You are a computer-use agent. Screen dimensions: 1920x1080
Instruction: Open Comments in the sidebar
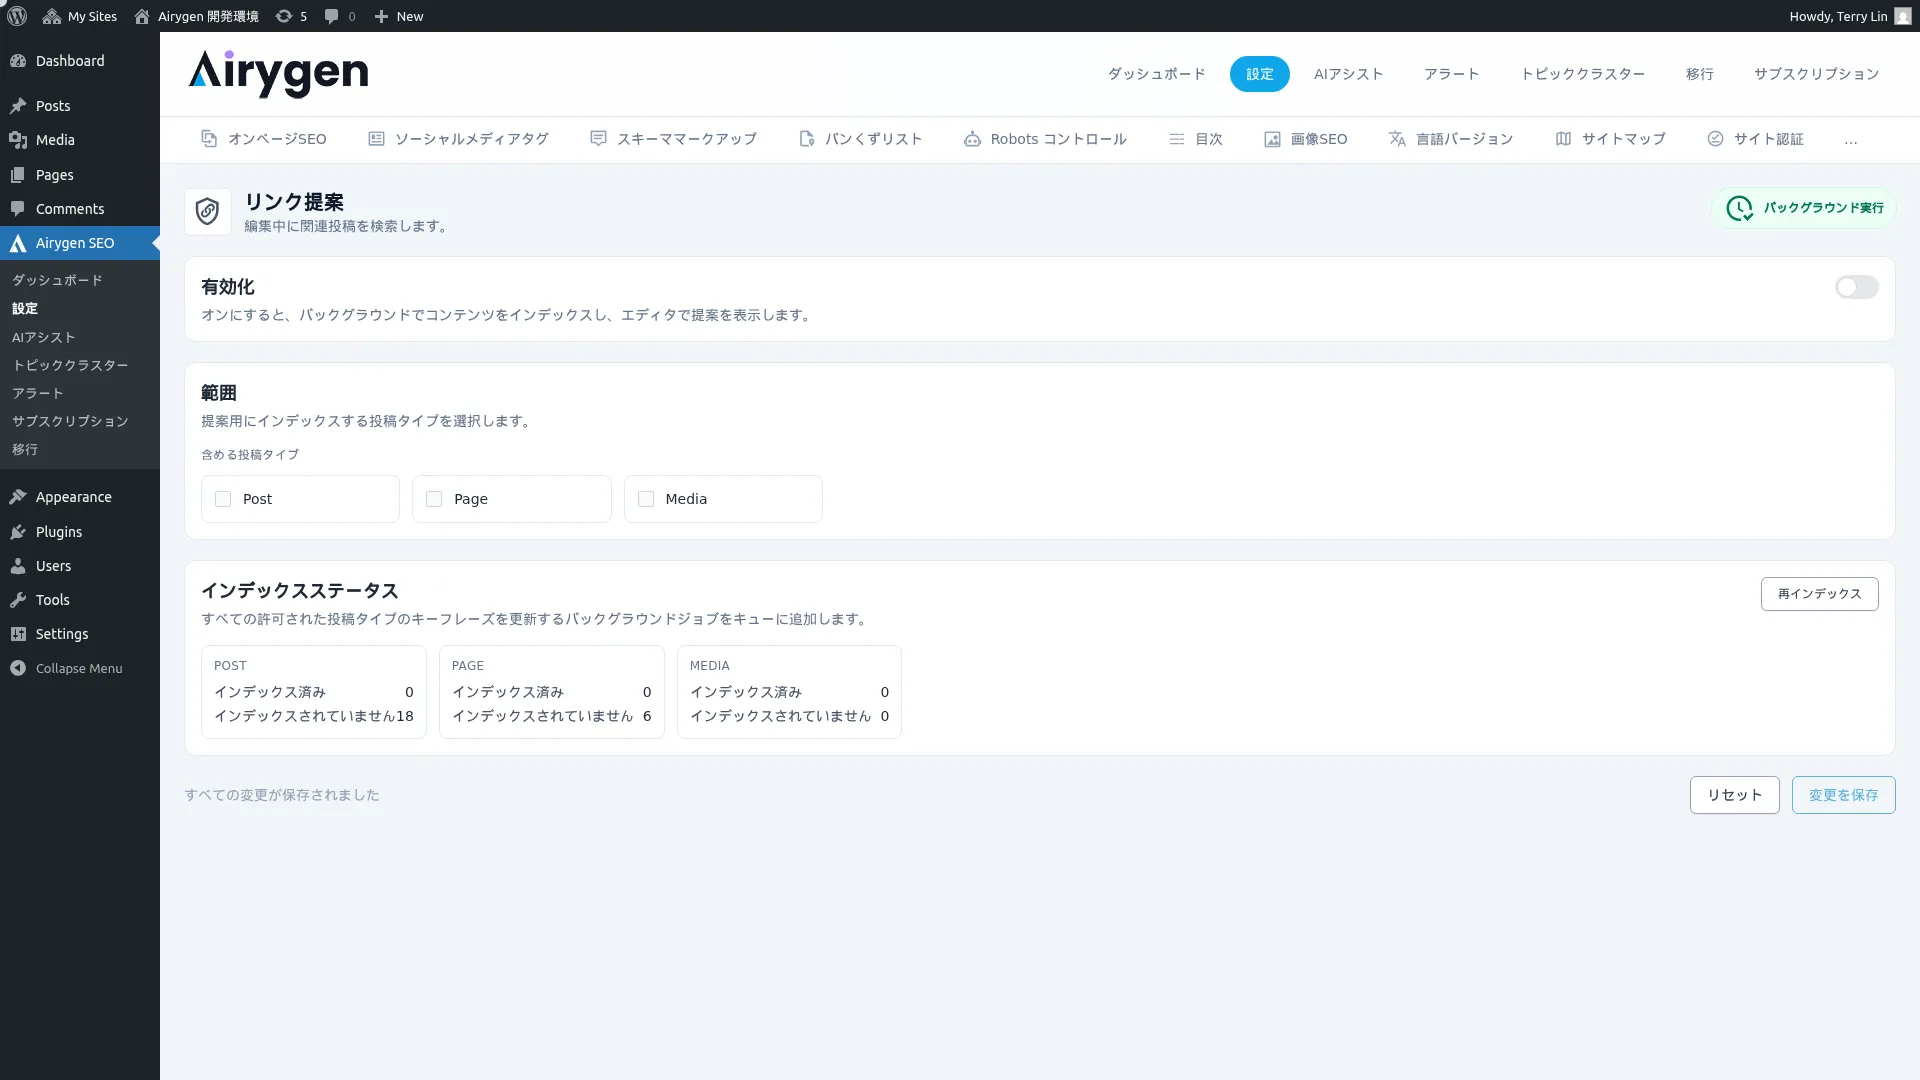[80, 209]
